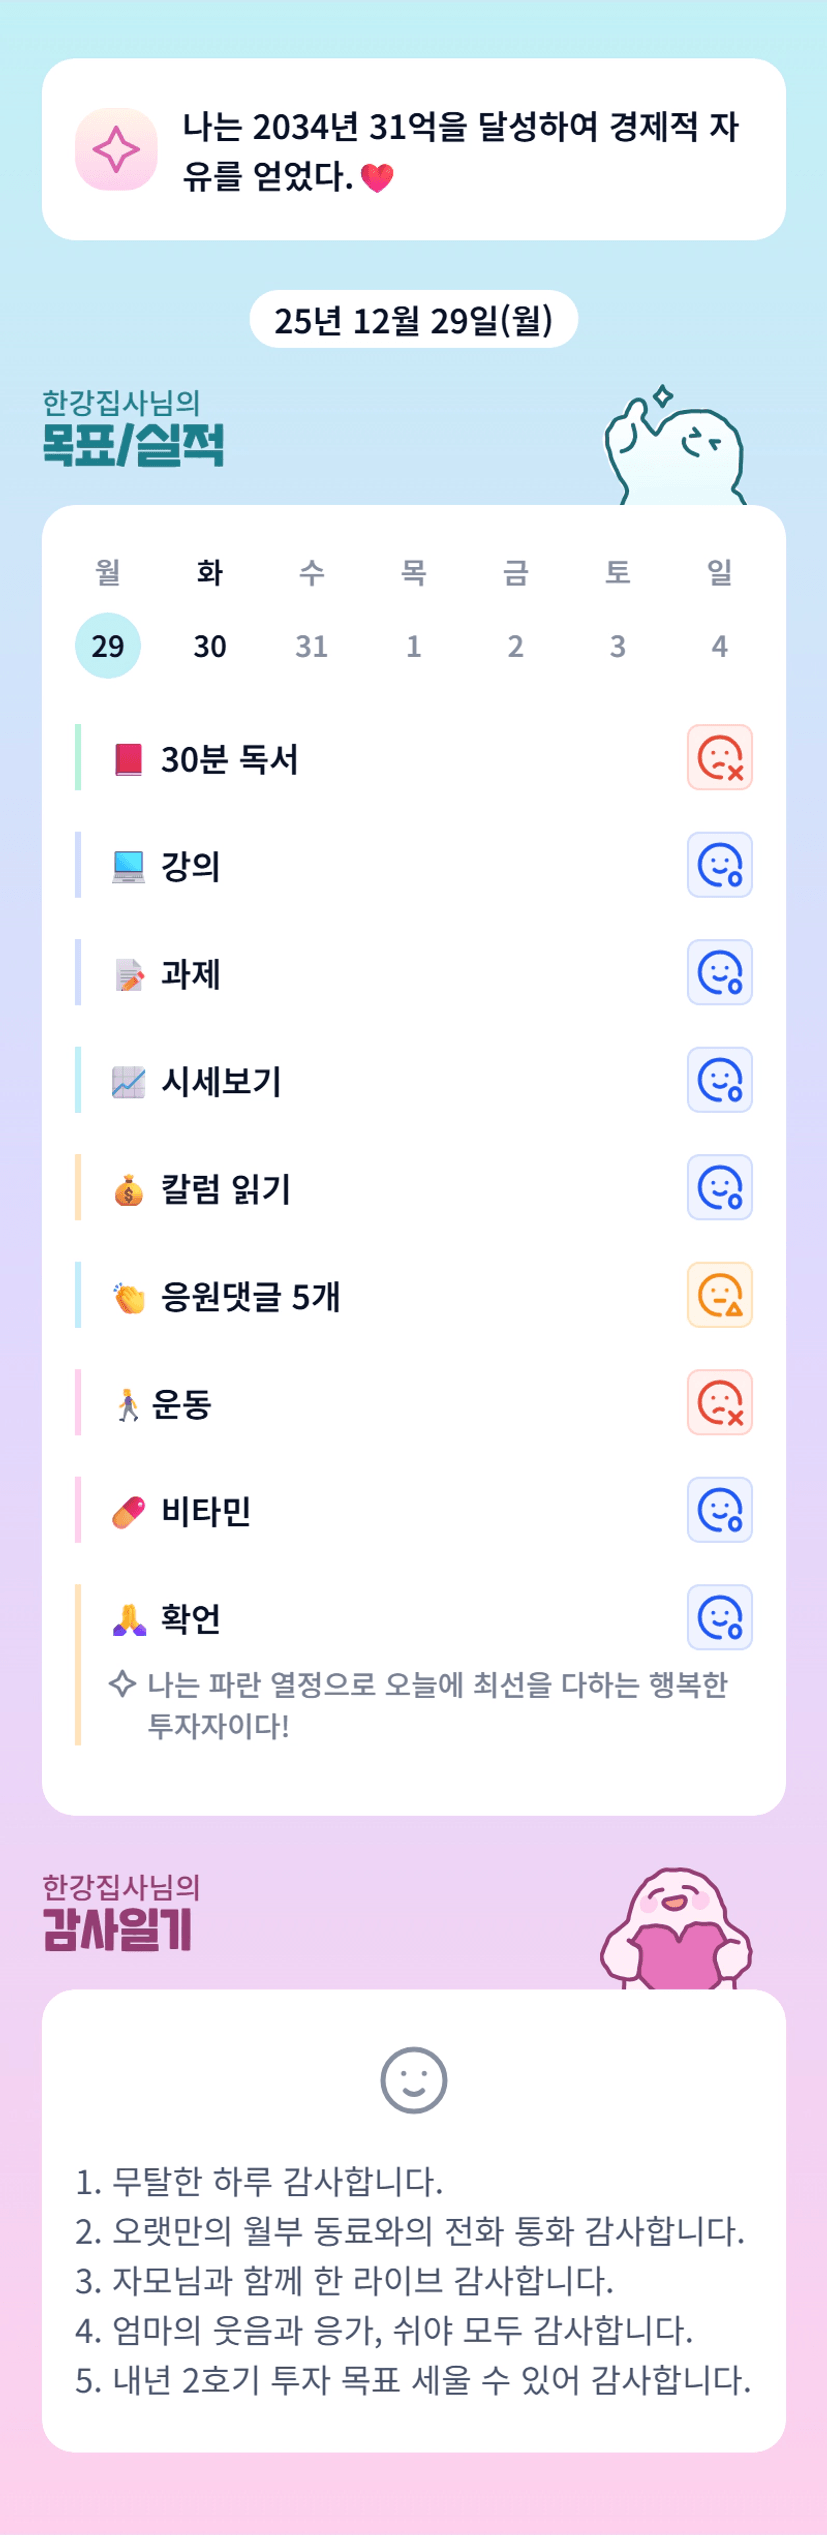Select Tuesday the 30th in week strip

point(210,646)
